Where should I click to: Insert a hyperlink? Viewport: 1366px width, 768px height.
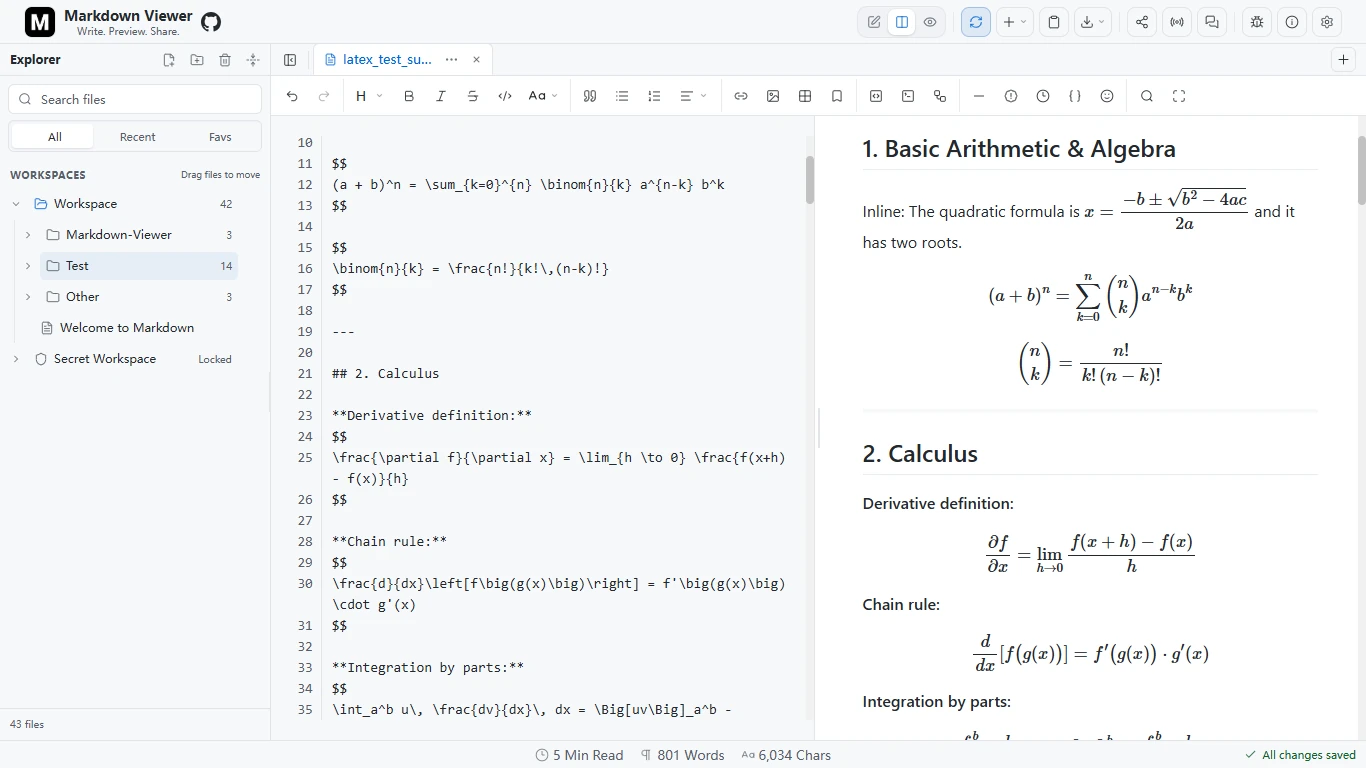pyautogui.click(x=741, y=96)
